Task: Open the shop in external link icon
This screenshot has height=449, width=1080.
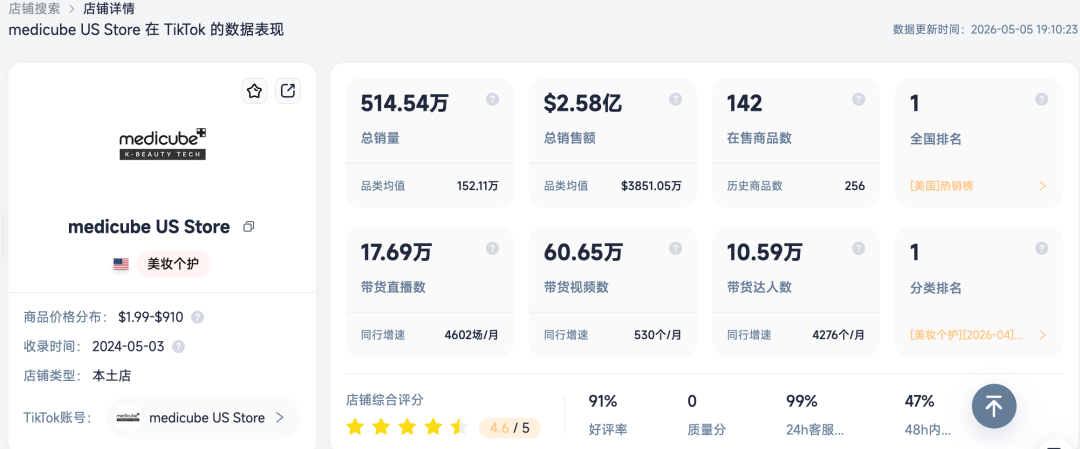Action: pyautogui.click(x=288, y=91)
